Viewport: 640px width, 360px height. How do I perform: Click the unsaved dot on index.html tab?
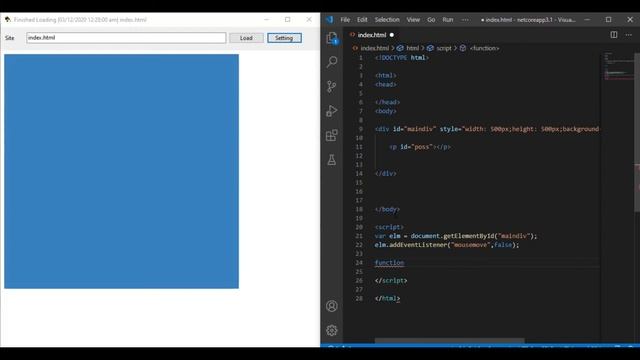(x=392, y=35)
